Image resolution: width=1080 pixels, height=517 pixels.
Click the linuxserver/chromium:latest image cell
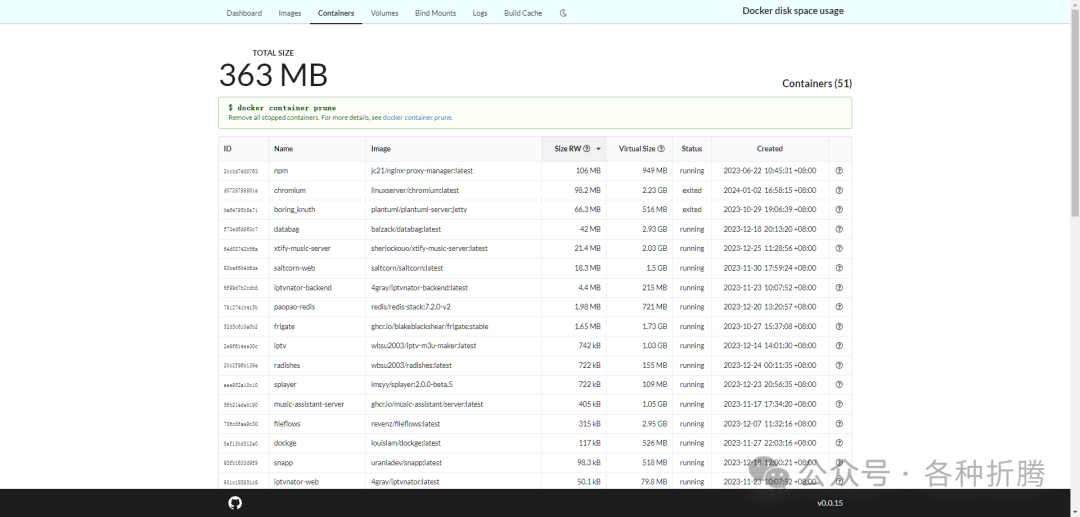point(454,190)
